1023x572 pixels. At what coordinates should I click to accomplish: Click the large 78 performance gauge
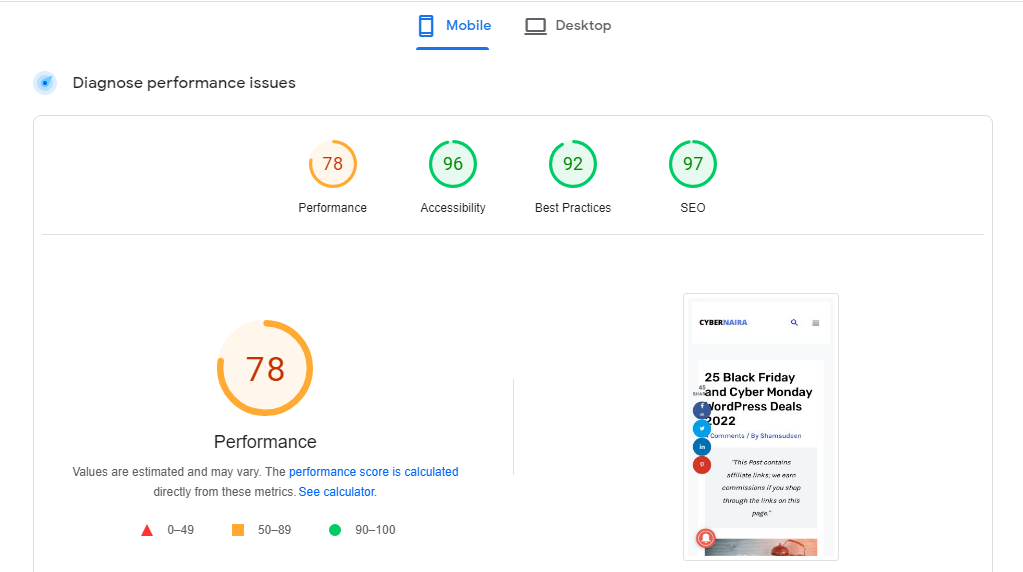265,368
